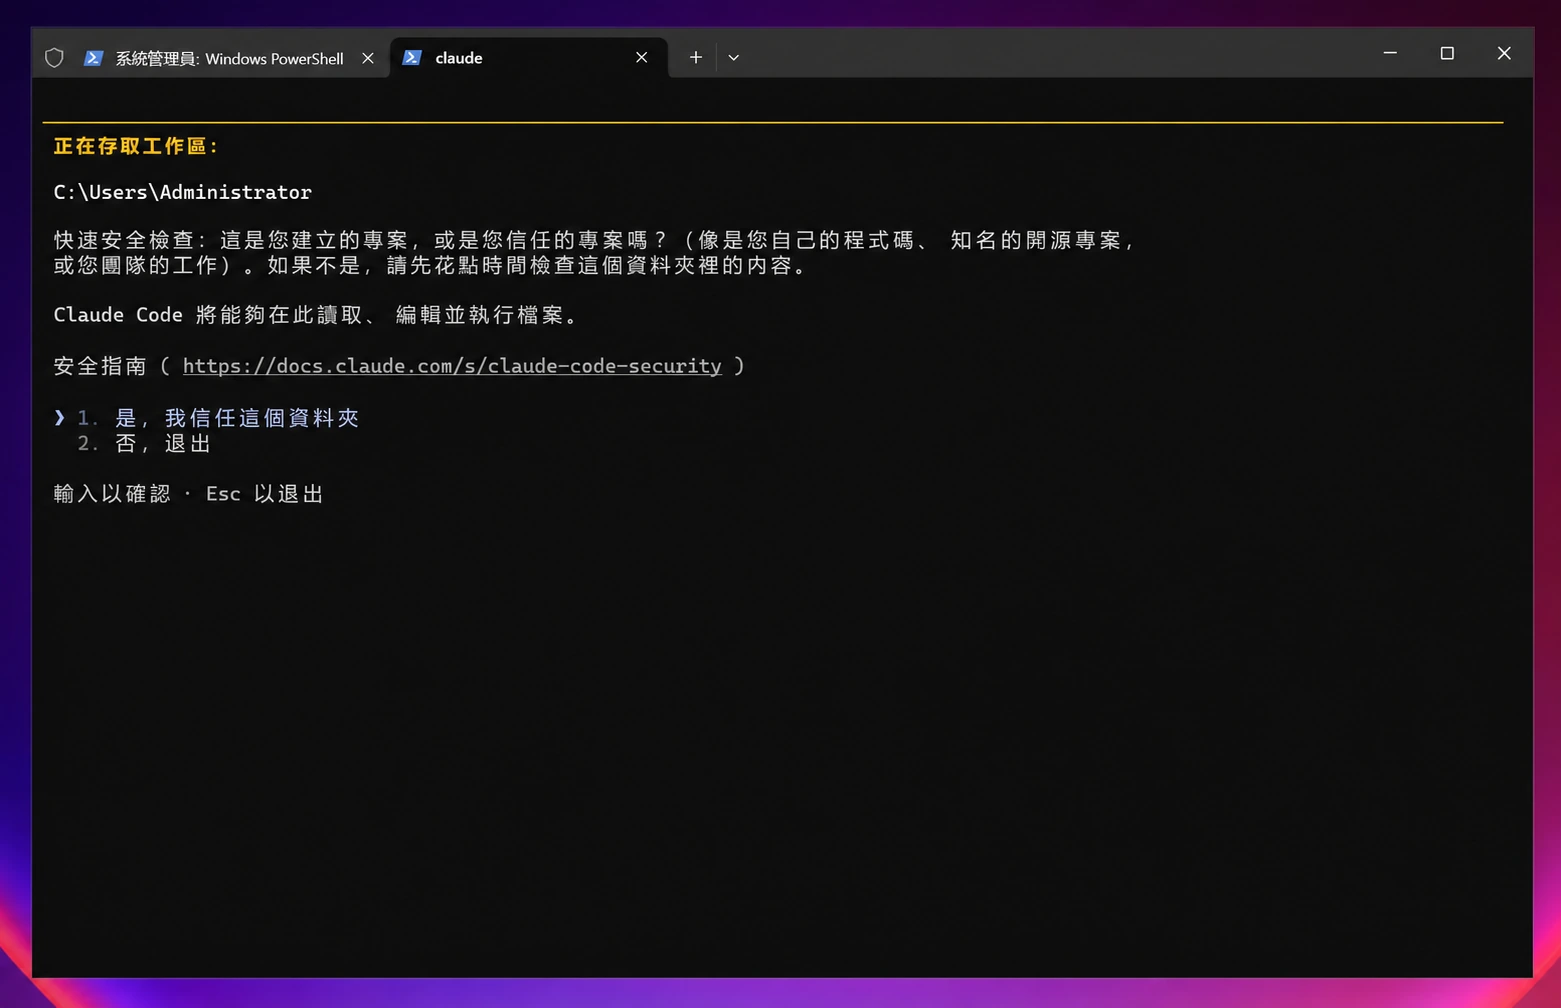Close the terminal window
1561x1008 pixels.
[1504, 53]
